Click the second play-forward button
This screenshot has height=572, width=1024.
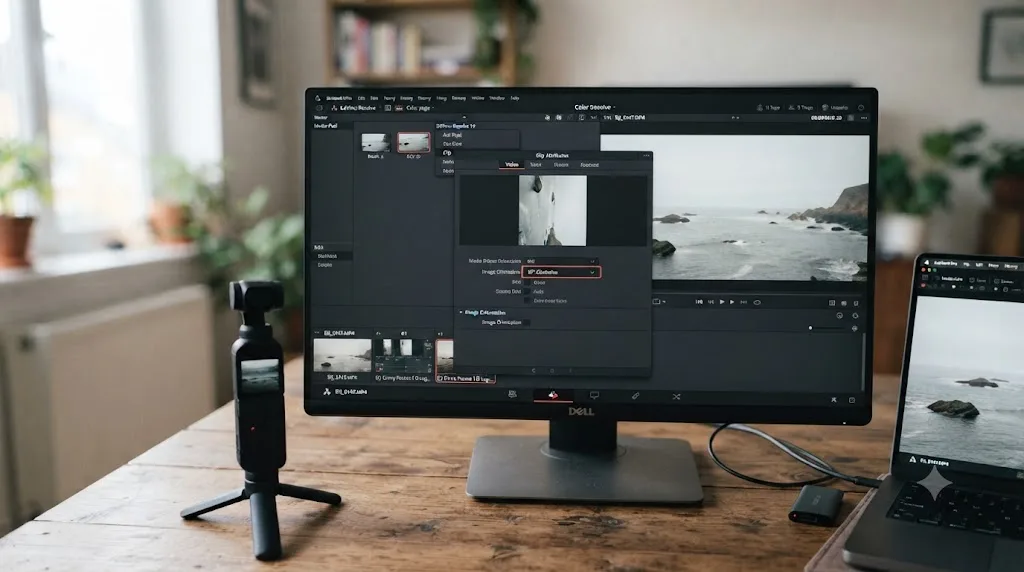732,302
